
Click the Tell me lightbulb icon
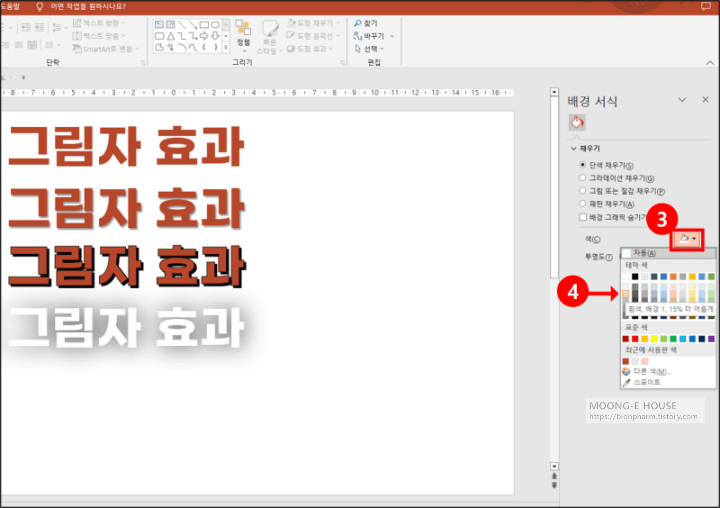pyautogui.click(x=39, y=6)
